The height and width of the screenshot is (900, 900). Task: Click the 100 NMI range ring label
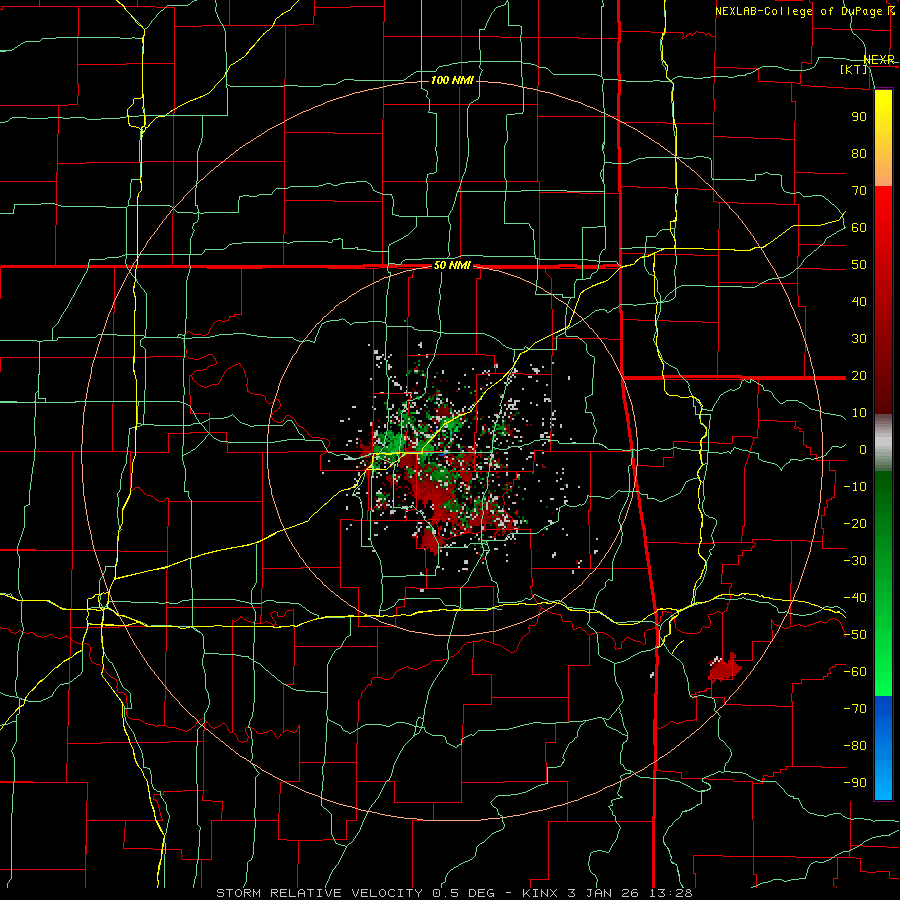click(452, 80)
